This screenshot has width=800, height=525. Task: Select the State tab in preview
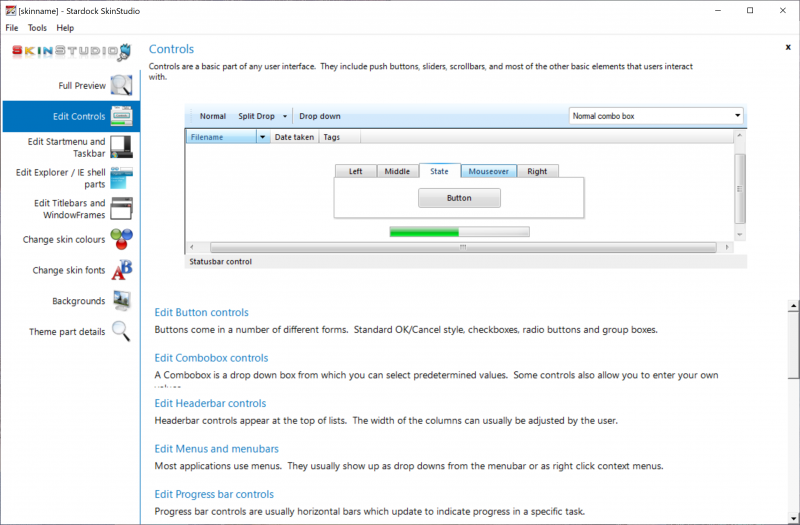(439, 171)
